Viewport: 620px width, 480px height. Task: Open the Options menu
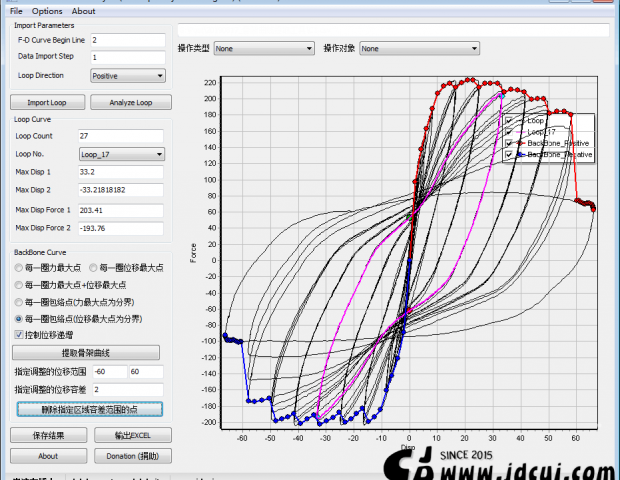pos(47,11)
